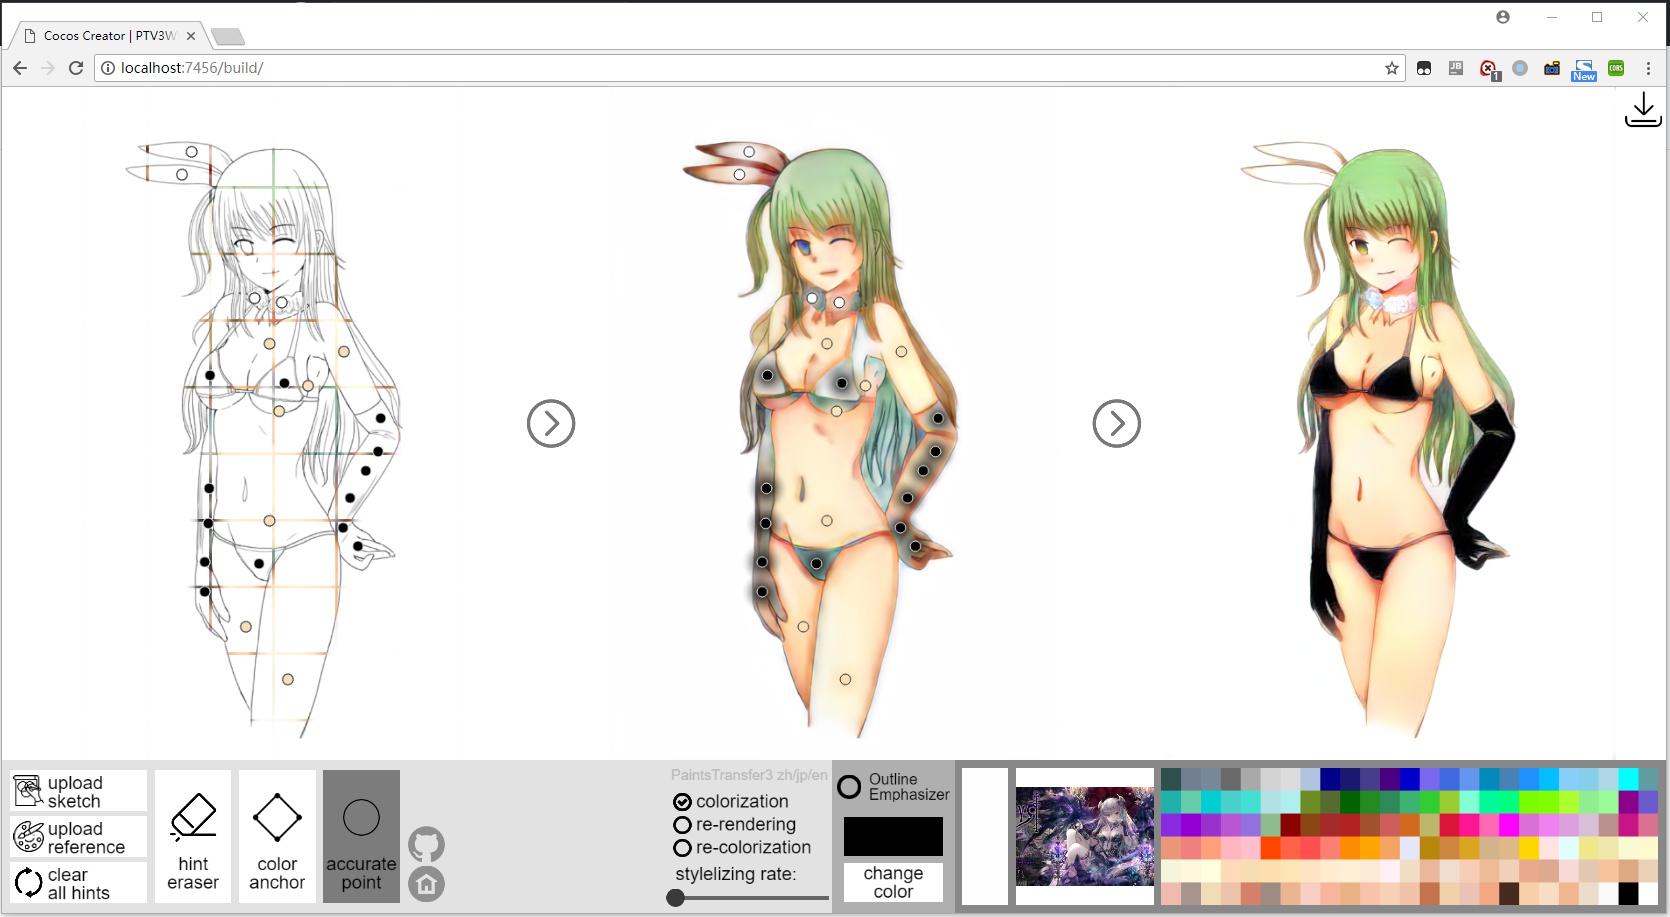Click the upload reference button
Screen dimensions: 1670x917
click(78, 837)
